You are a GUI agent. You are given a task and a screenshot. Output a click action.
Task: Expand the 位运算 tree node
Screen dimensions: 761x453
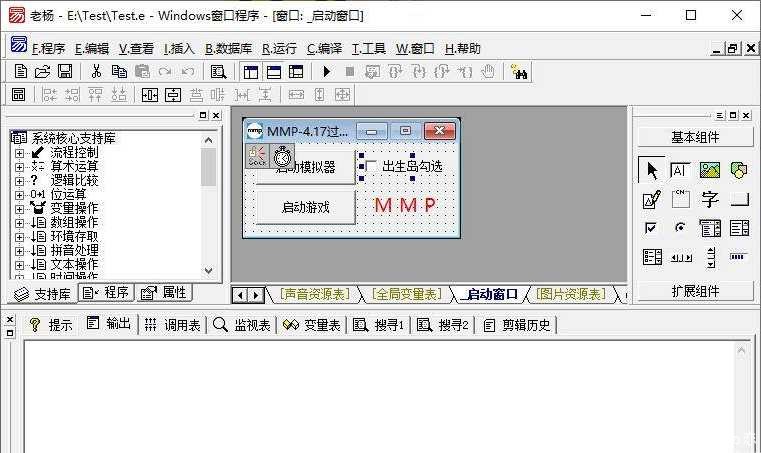(19, 195)
